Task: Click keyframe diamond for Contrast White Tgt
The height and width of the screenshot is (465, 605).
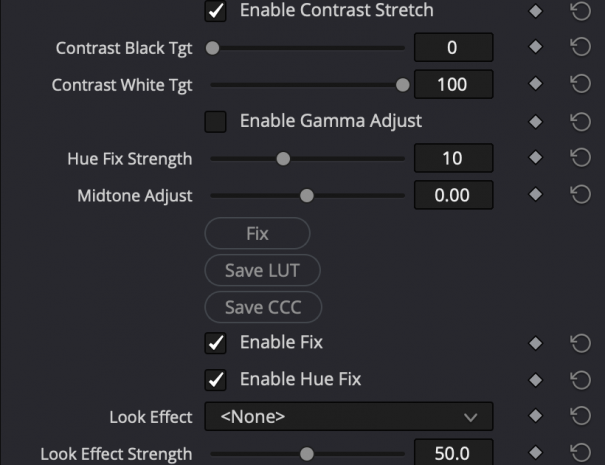Action: [x=535, y=85]
